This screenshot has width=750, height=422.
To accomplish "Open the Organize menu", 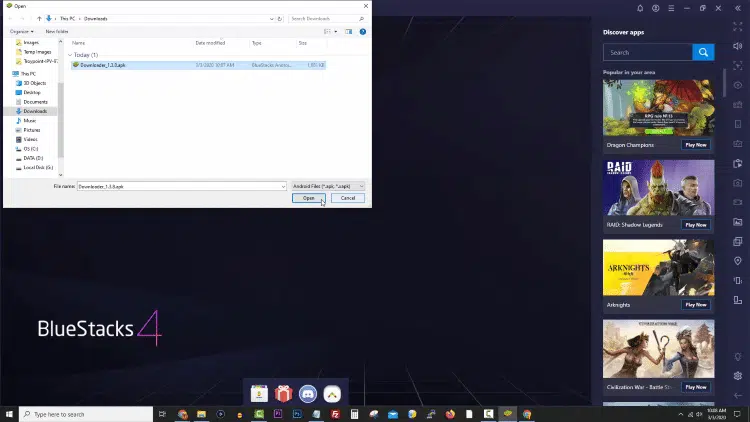I will pyautogui.click(x=22, y=32).
